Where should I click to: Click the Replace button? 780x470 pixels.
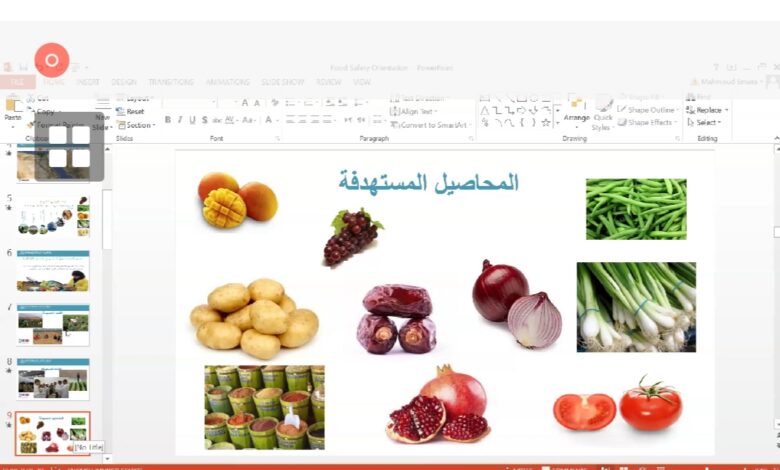708,110
